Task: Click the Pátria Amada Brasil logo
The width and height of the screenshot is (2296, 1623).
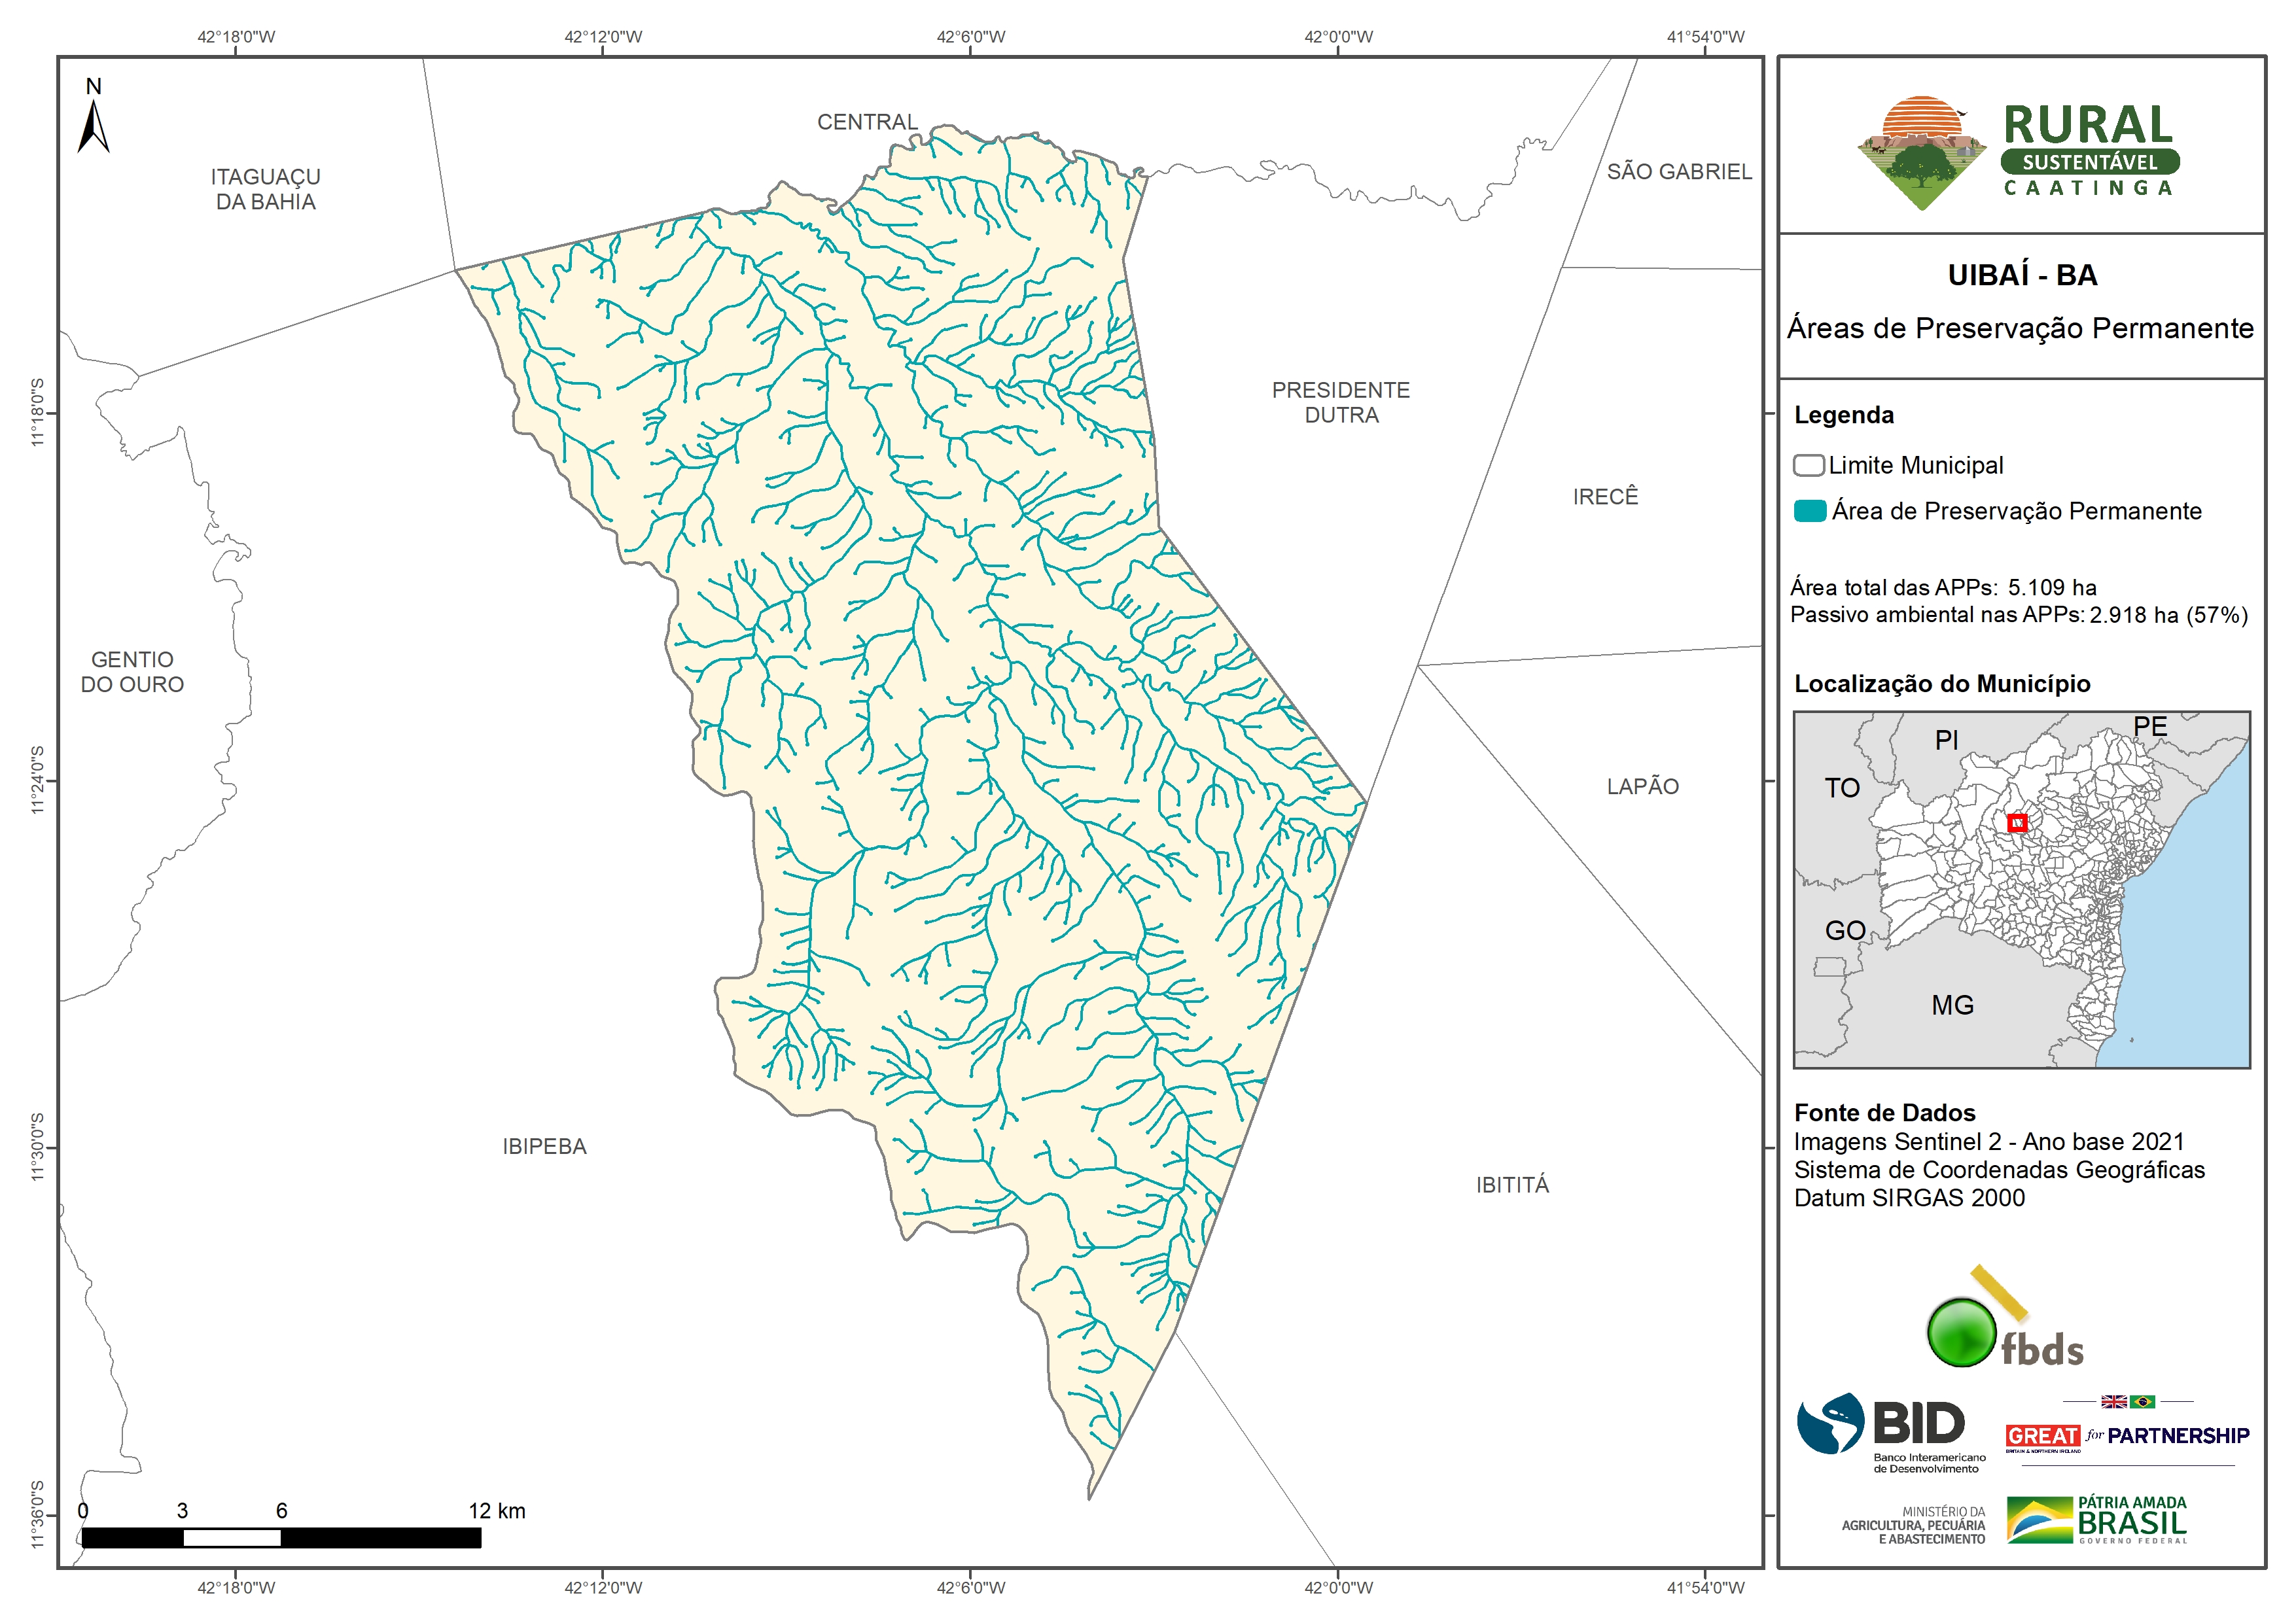Action: pos(2097,1520)
